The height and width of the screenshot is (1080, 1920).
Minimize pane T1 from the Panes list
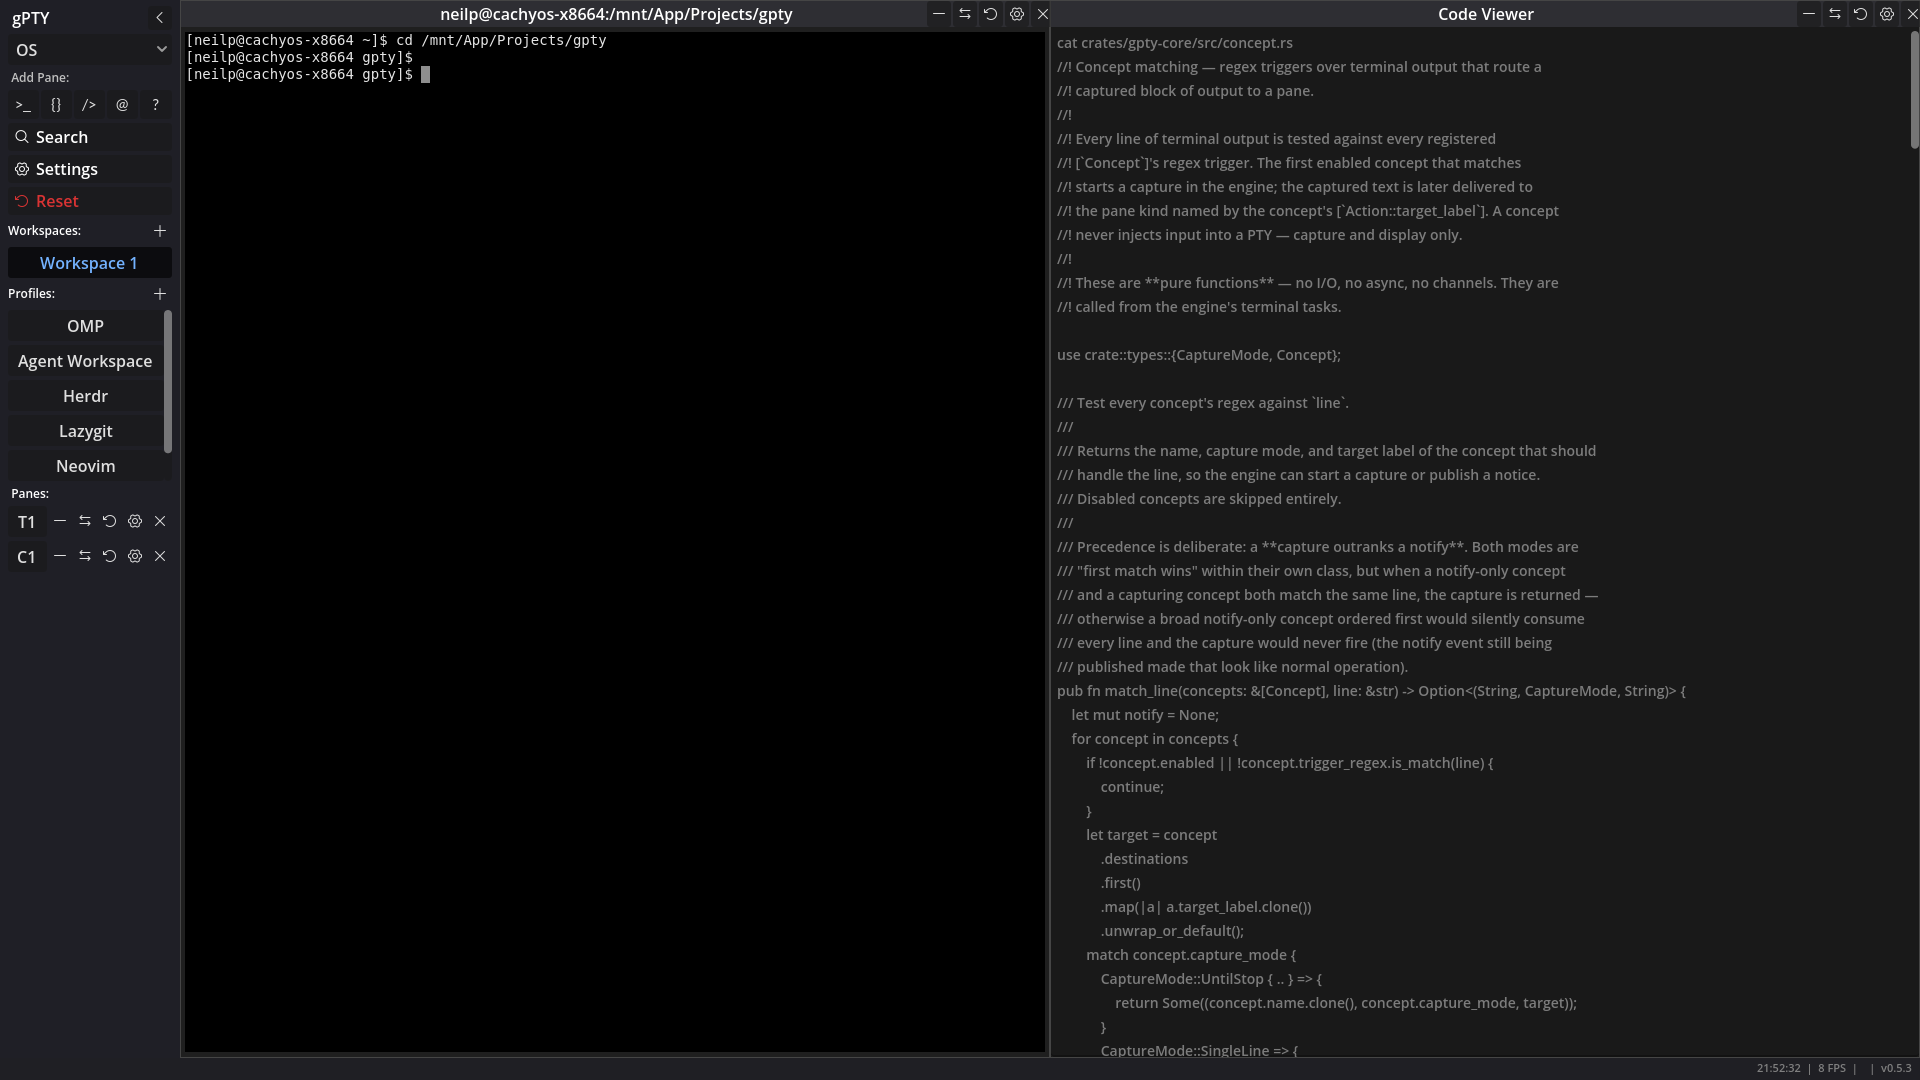tap(60, 521)
